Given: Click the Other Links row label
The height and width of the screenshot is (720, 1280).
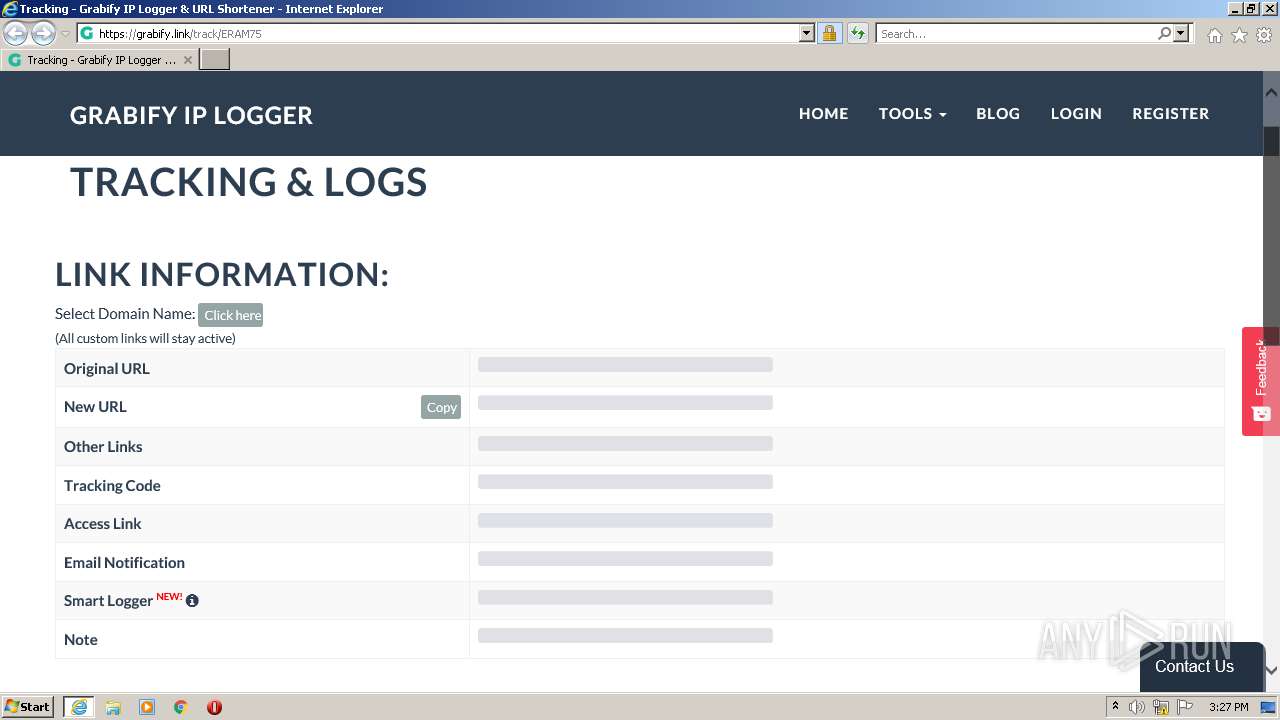Looking at the screenshot, I should click(103, 446).
